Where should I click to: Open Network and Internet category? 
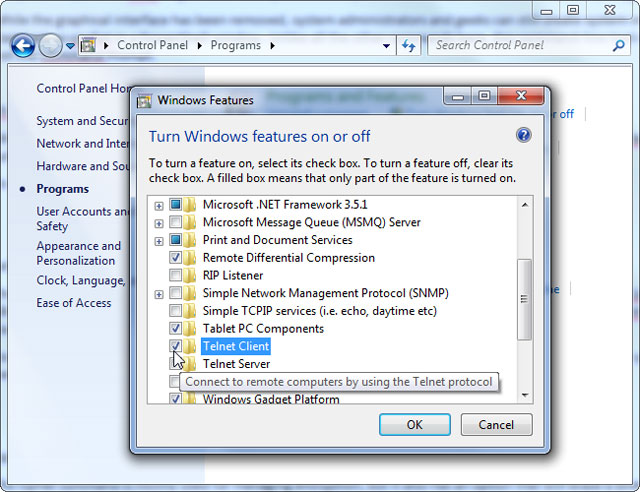point(83,143)
